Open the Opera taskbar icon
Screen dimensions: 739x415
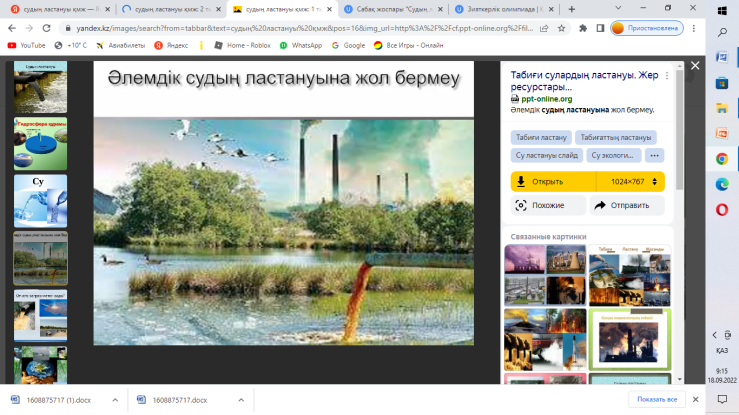point(722,210)
